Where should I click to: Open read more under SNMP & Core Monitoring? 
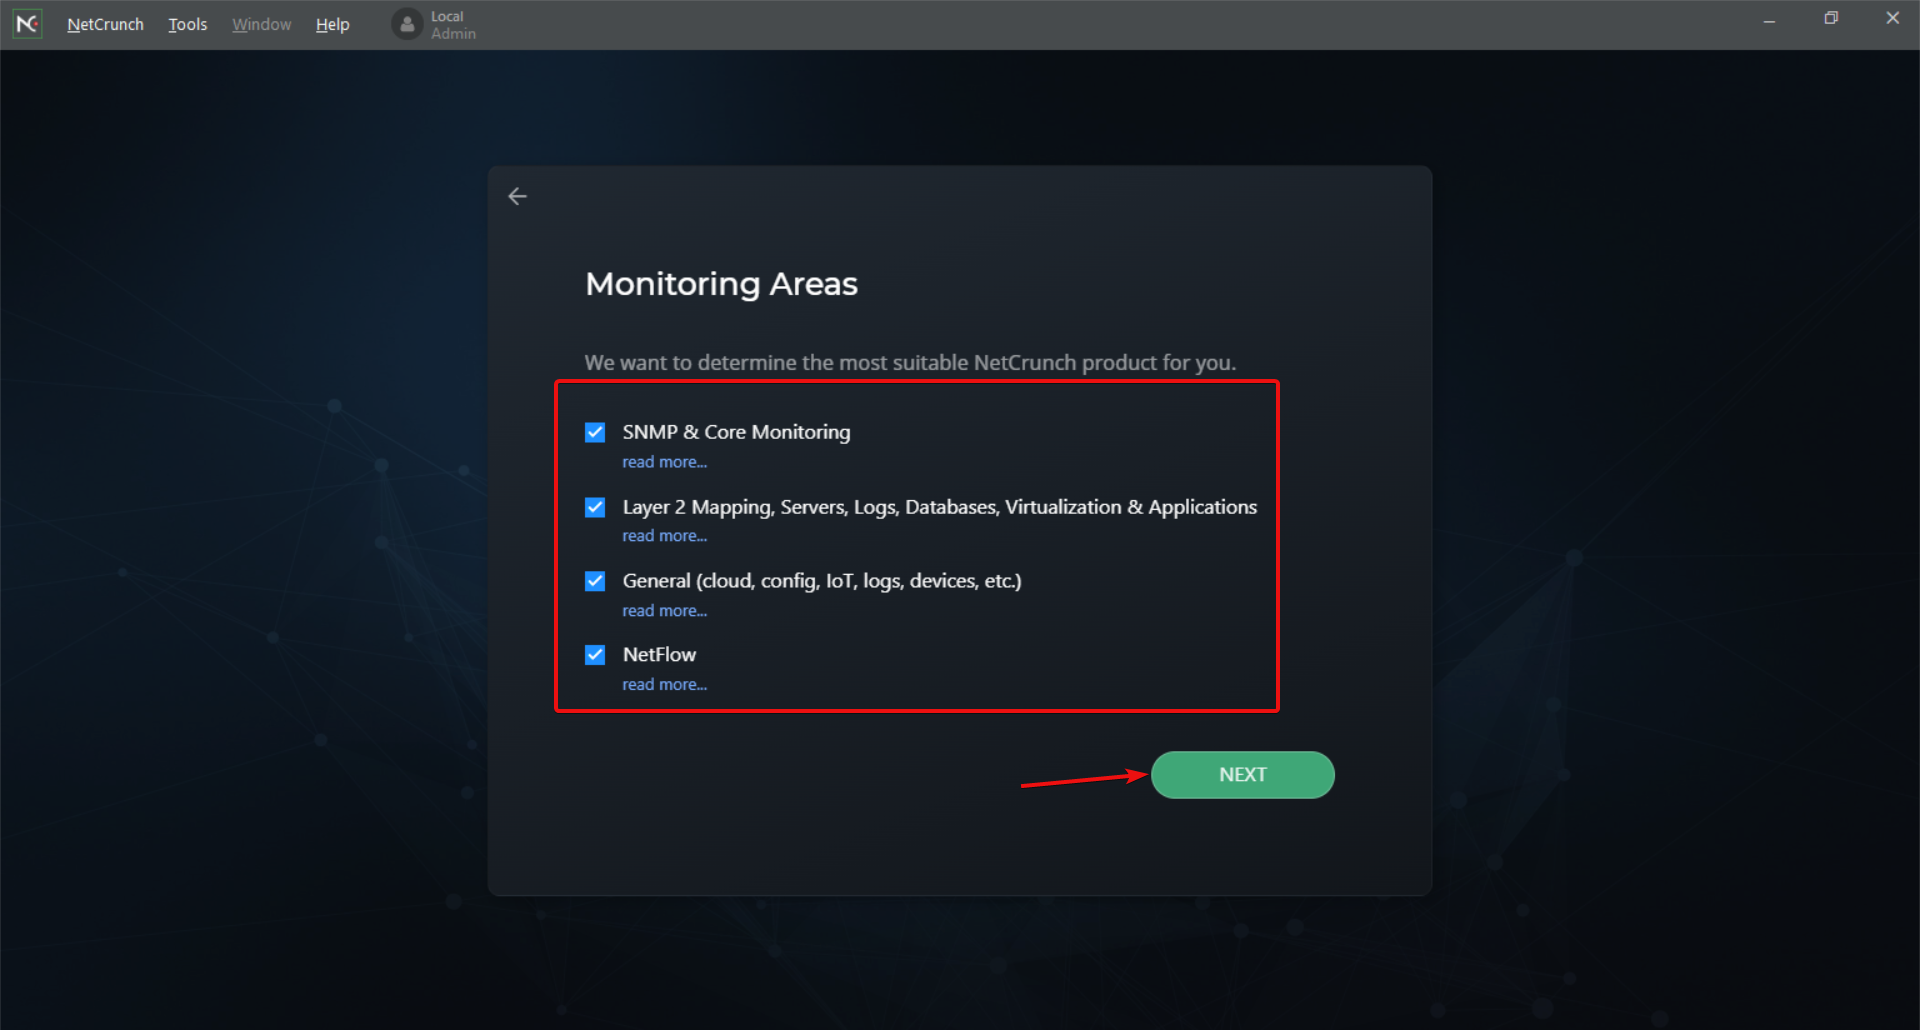click(664, 462)
